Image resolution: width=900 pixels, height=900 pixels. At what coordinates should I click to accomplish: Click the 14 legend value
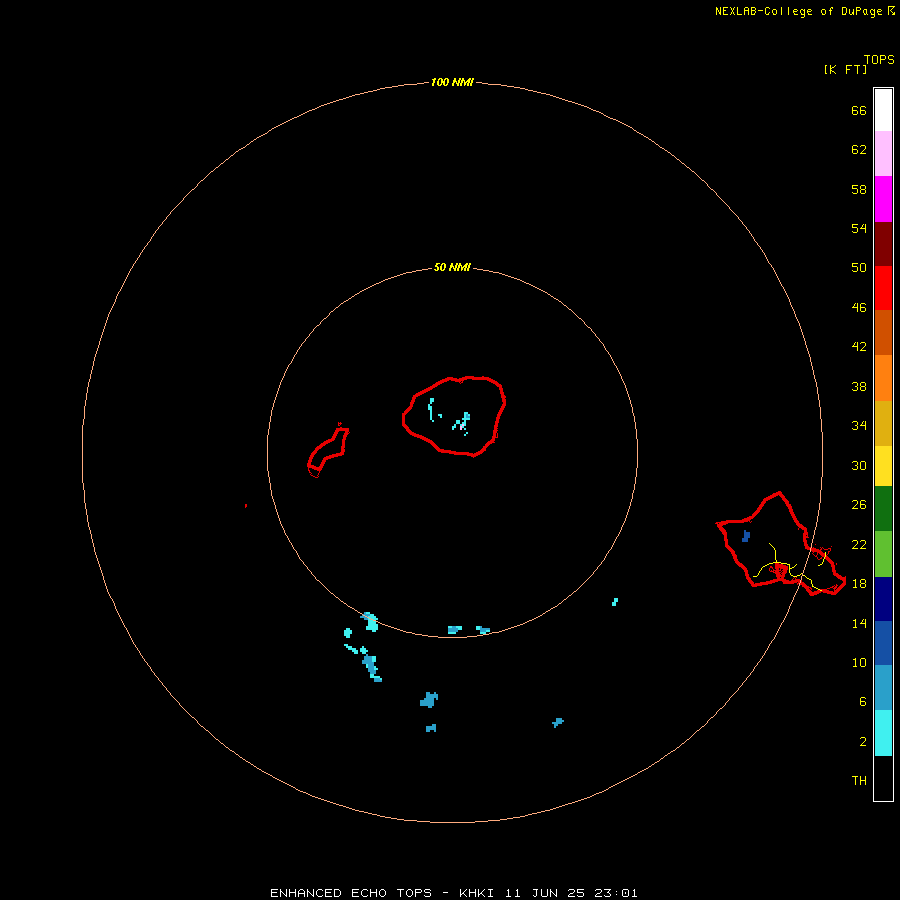click(x=859, y=623)
